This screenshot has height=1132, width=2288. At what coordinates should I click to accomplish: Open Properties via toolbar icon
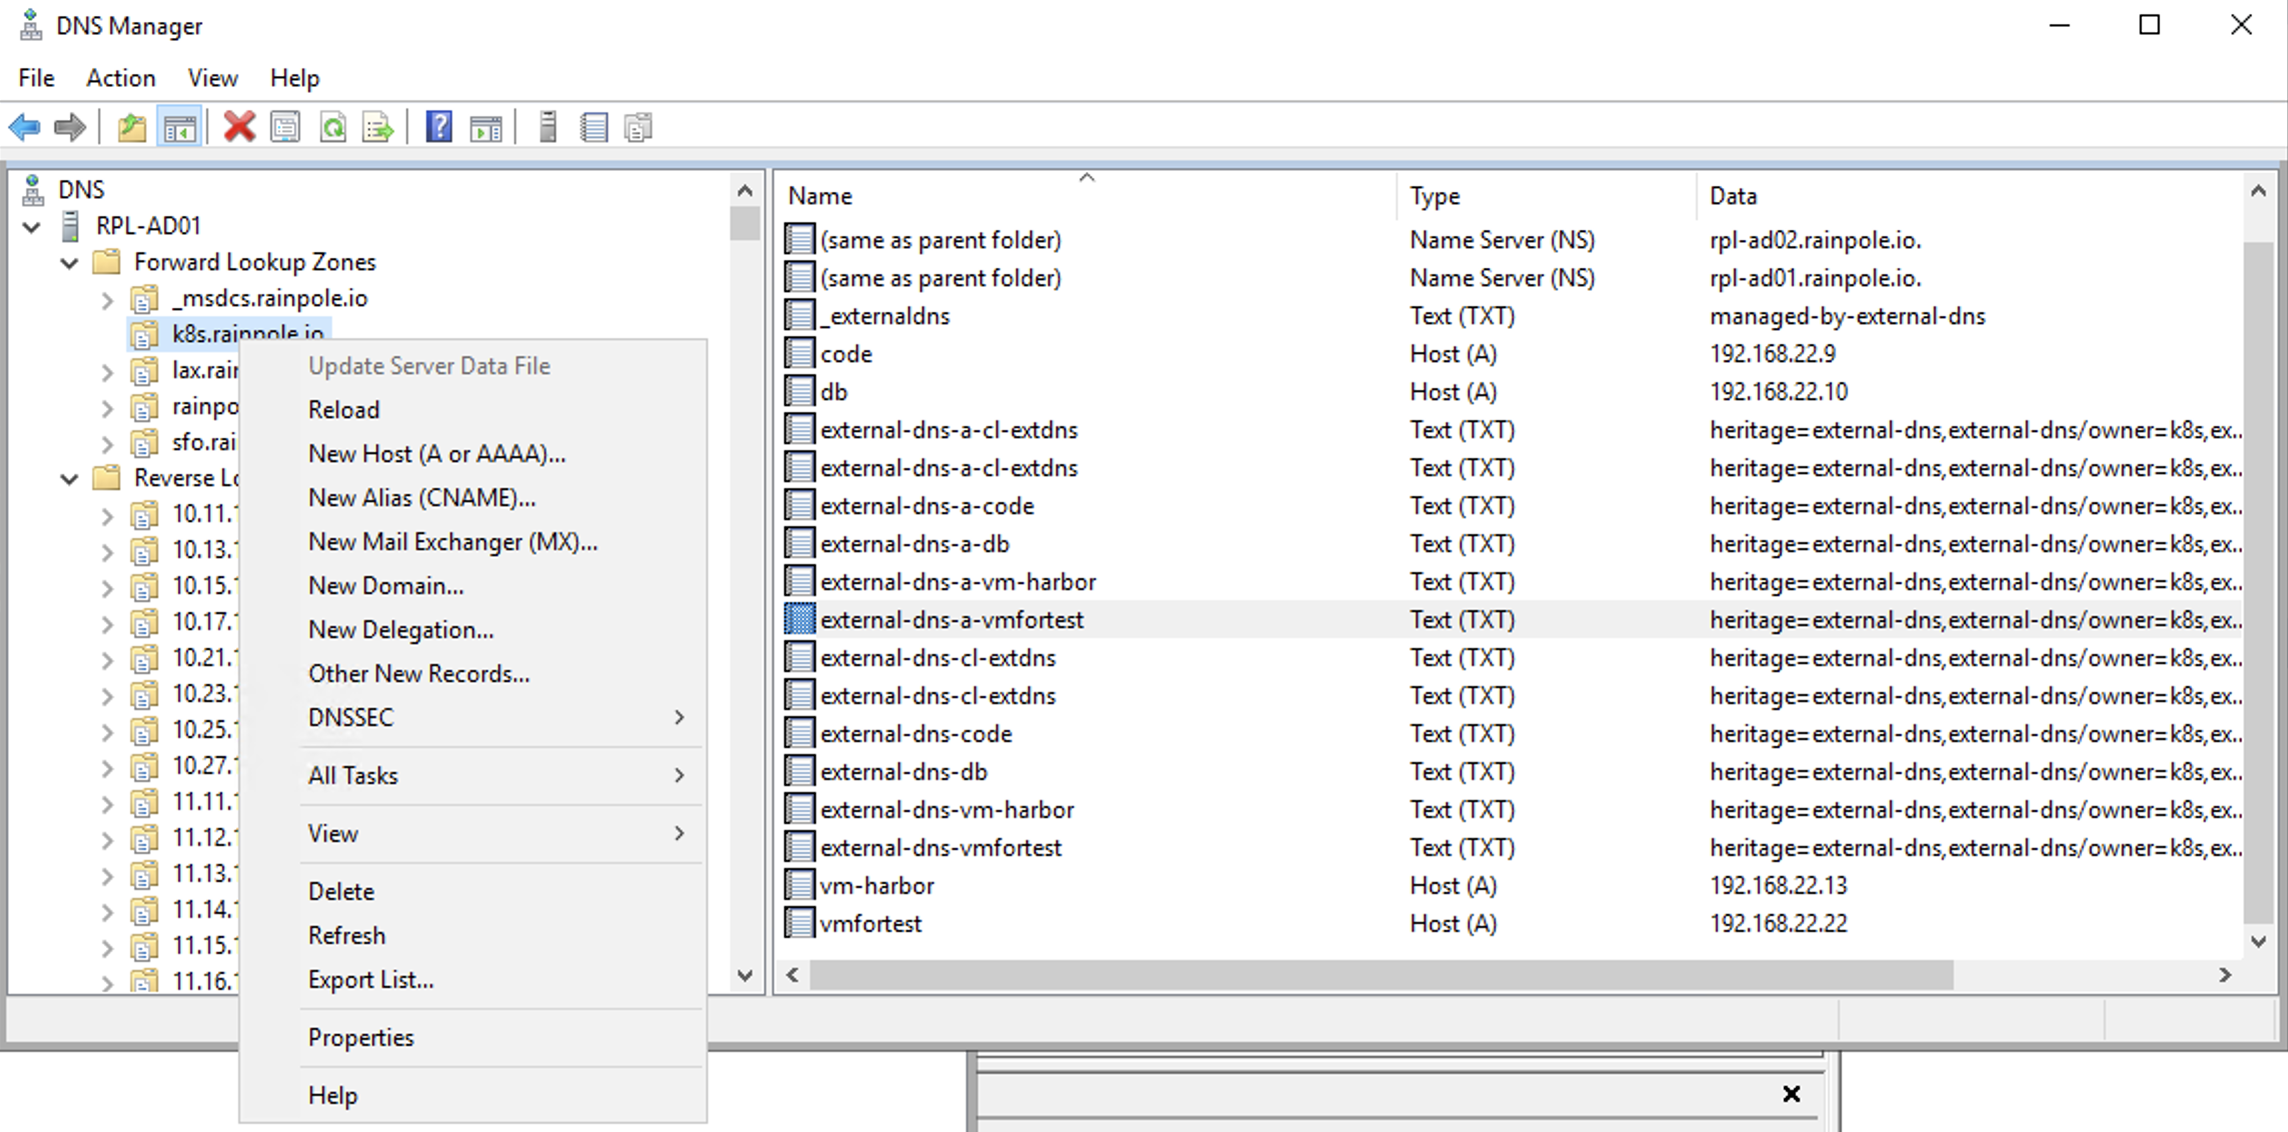(286, 127)
